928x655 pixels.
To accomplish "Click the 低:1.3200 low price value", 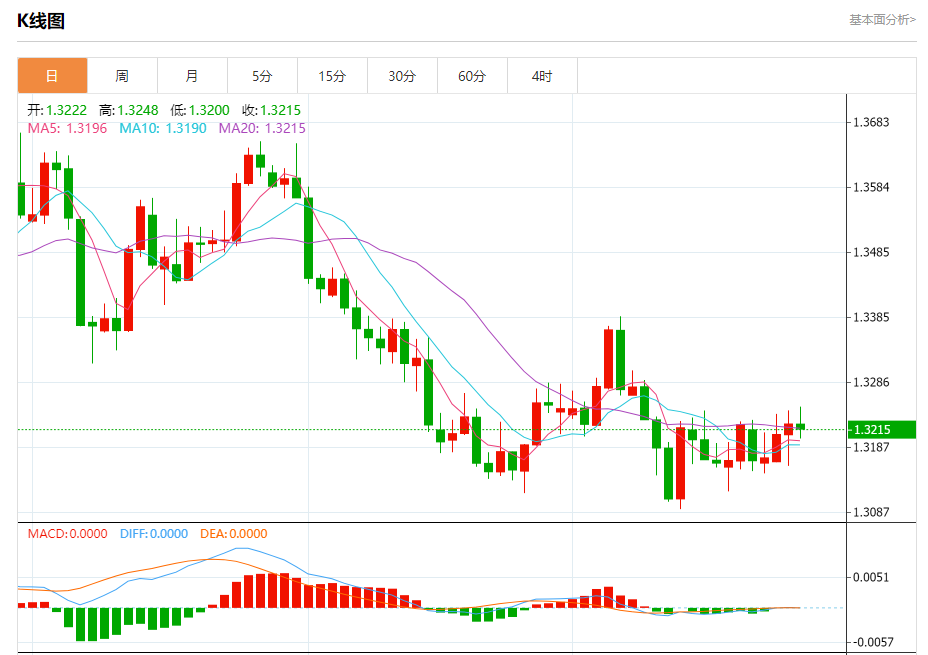I will click(200, 110).
